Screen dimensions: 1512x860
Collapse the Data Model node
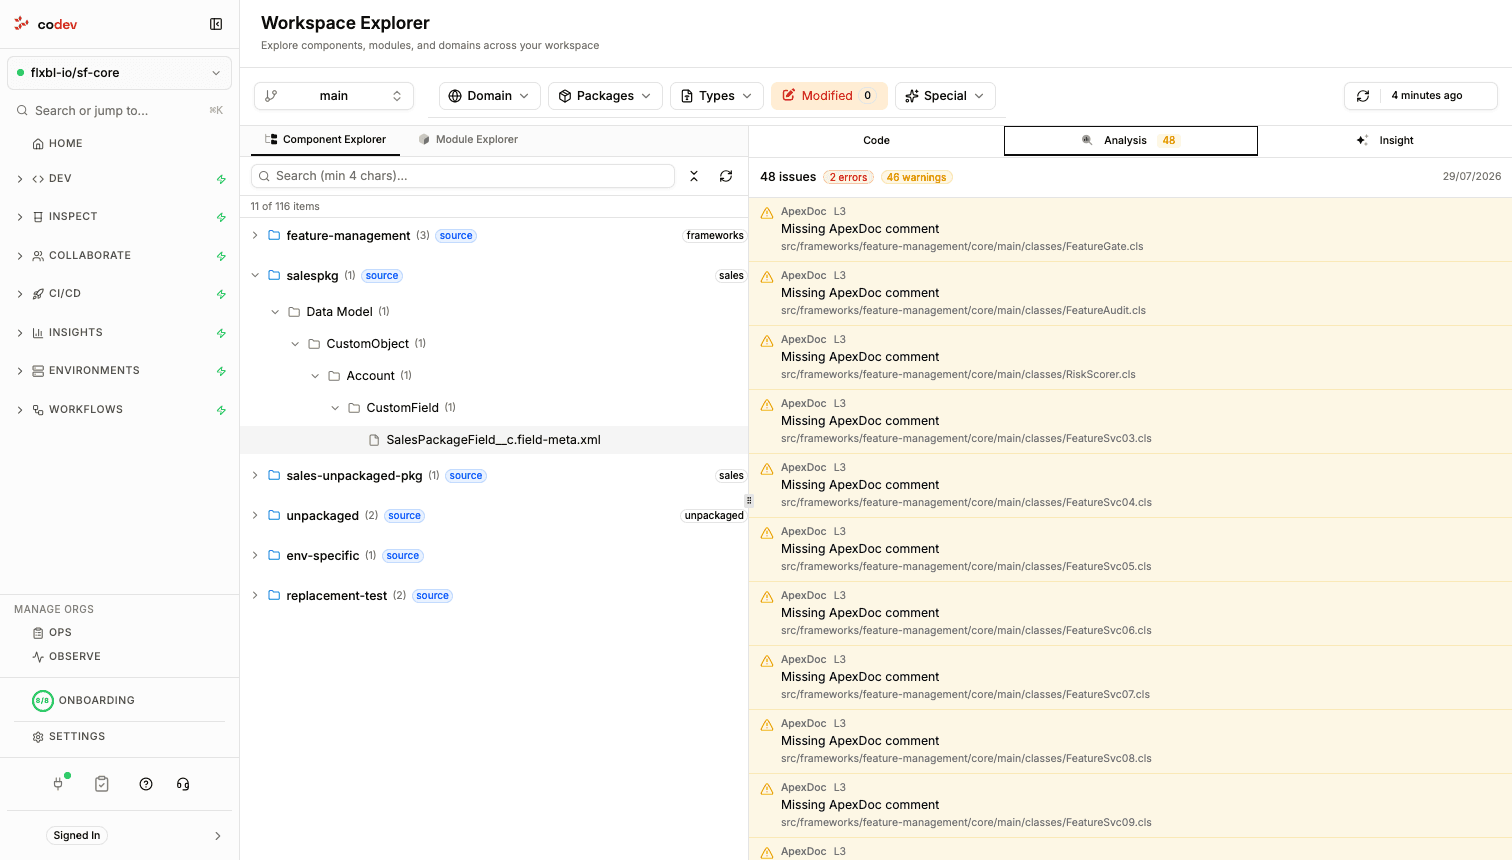pyautogui.click(x=275, y=312)
